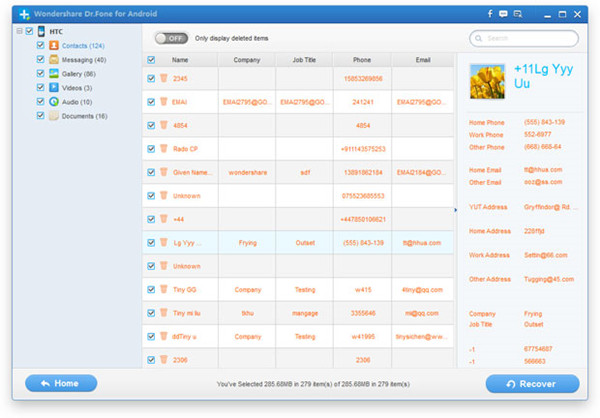Image resolution: width=600 pixels, height=418 pixels.
Task: Uncheck the Contacts (124) checkbox
Action: 40,45
